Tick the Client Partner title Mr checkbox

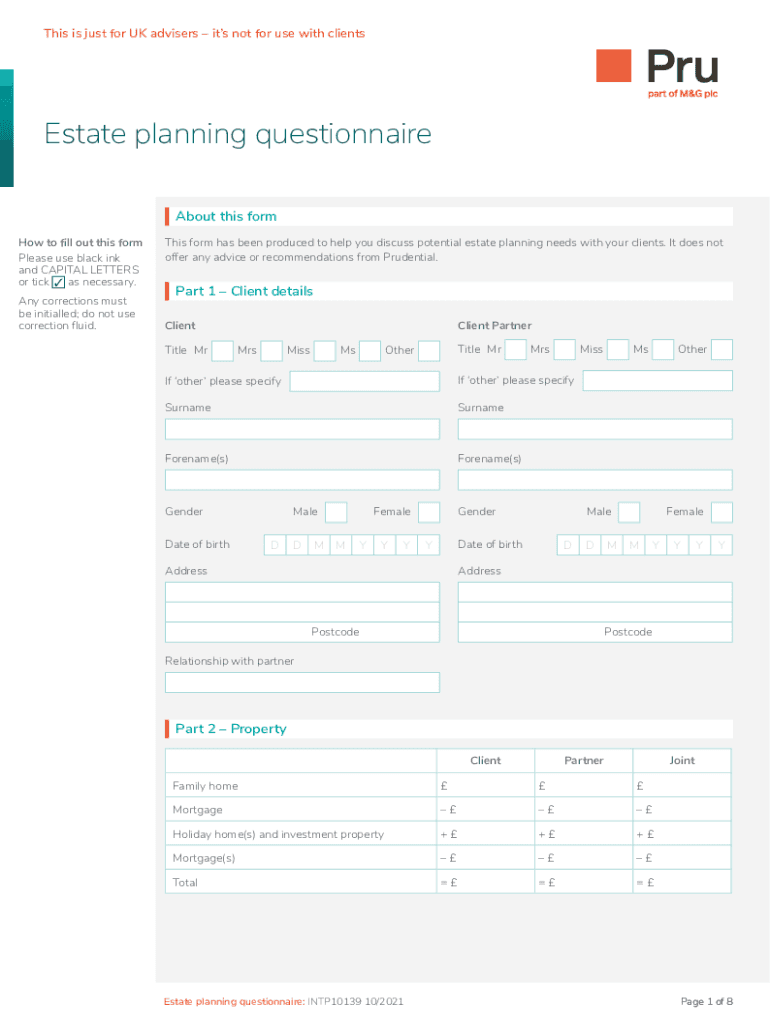[x=516, y=350]
